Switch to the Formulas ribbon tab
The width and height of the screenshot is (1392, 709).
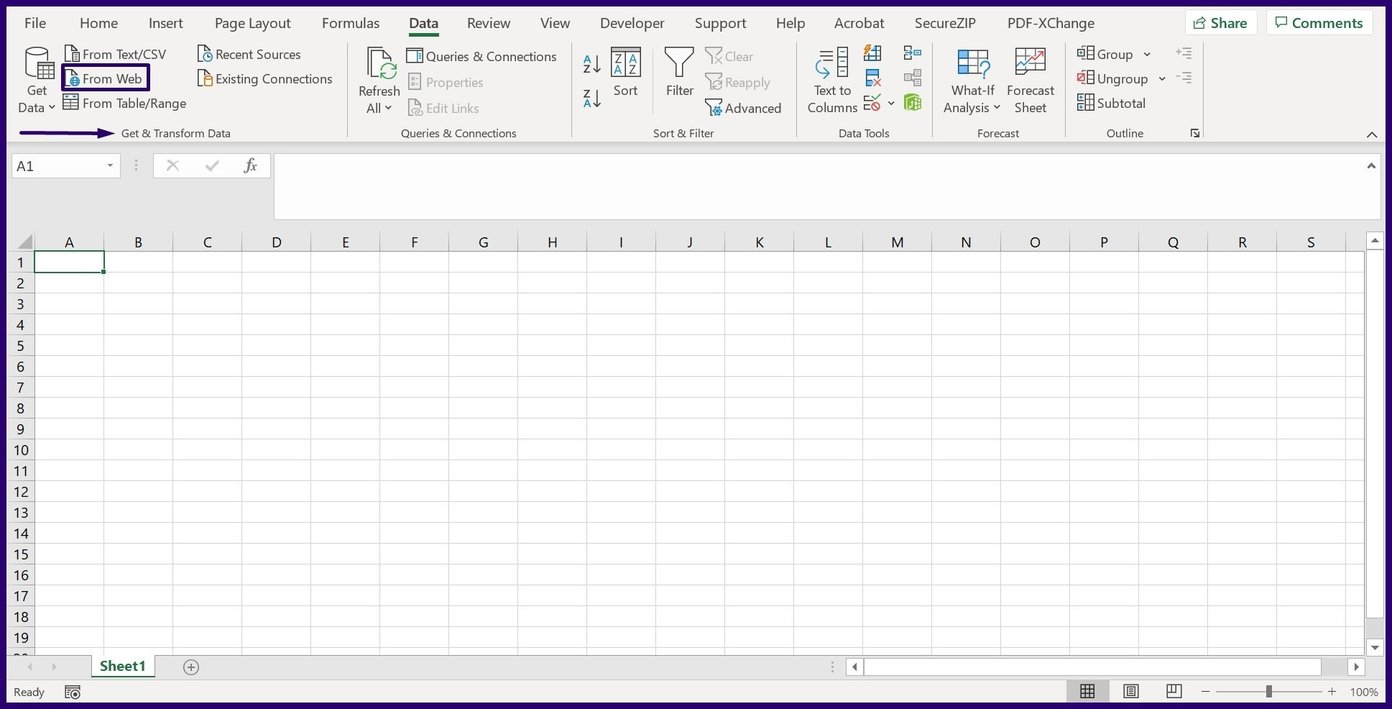[350, 22]
